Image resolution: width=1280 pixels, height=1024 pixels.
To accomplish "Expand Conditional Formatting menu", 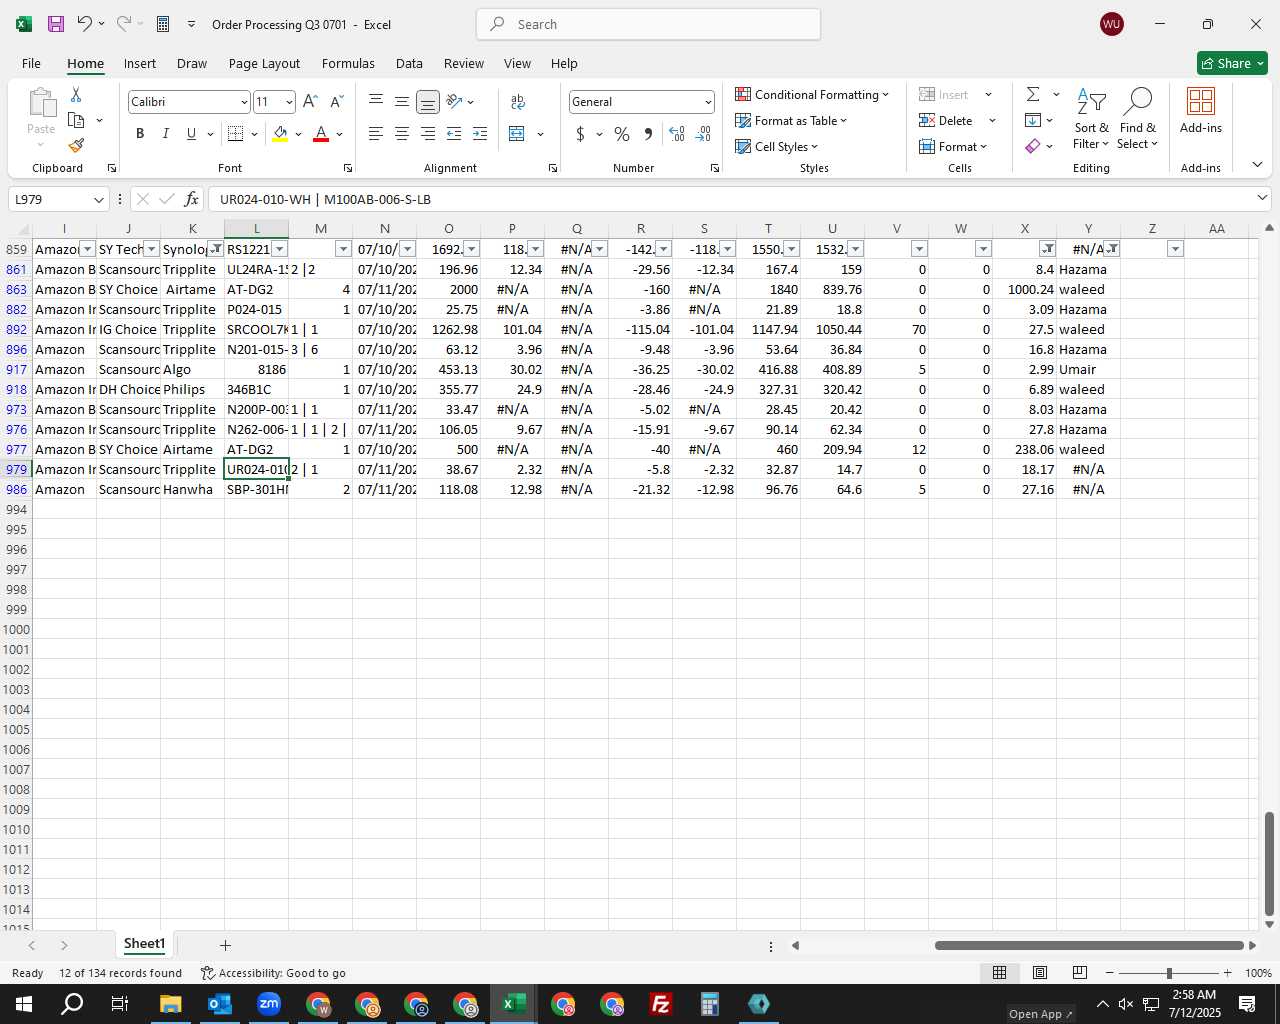I will coord(812,94).
